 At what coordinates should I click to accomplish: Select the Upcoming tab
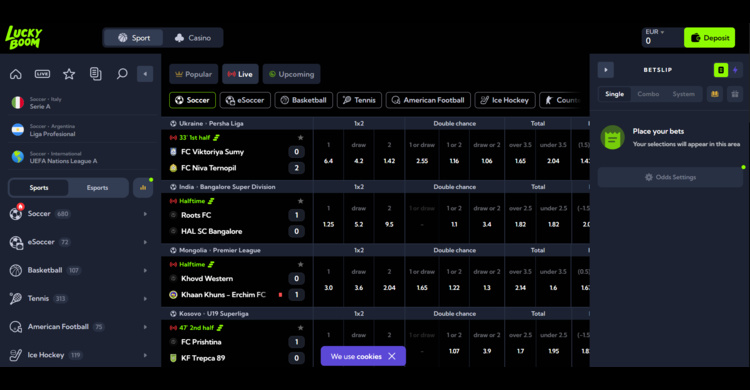(291, 74)
